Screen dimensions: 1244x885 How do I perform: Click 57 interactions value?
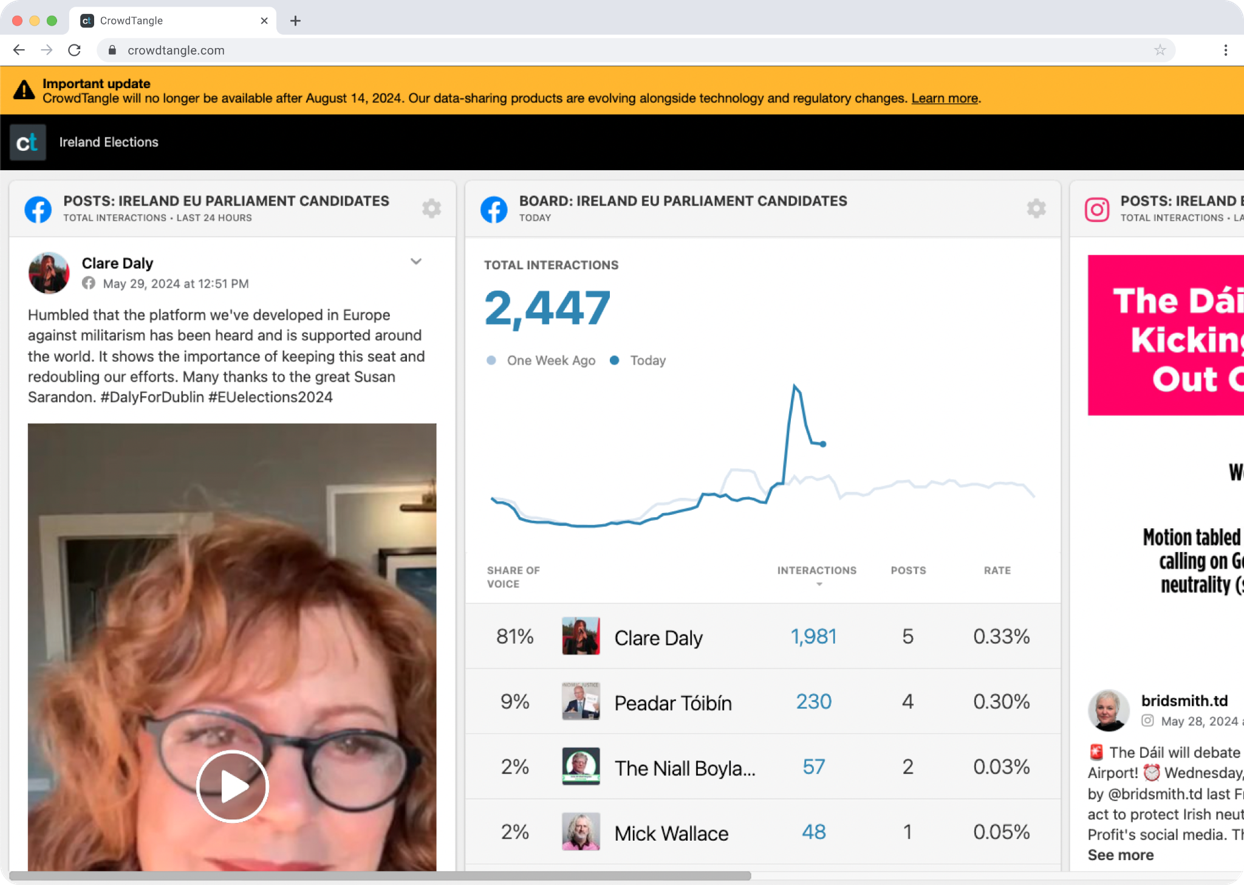coord(814,767)
